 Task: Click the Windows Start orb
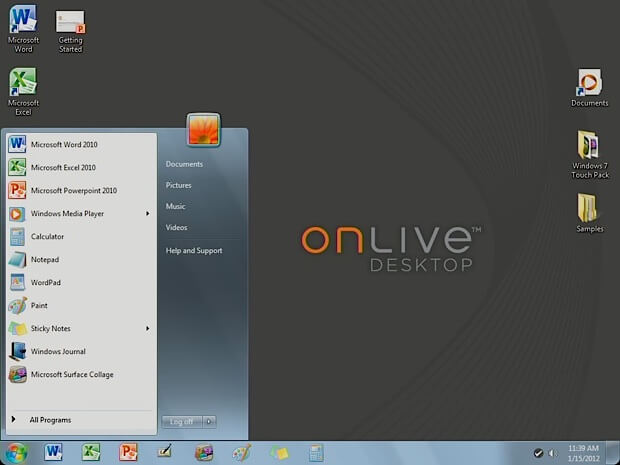click(x=16, y=453)
